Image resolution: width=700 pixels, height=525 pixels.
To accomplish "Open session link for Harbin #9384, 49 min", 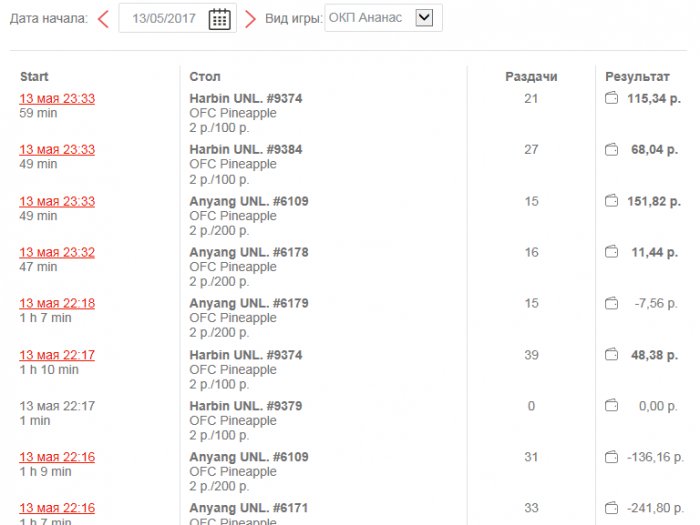I will (x=57, y=150).
